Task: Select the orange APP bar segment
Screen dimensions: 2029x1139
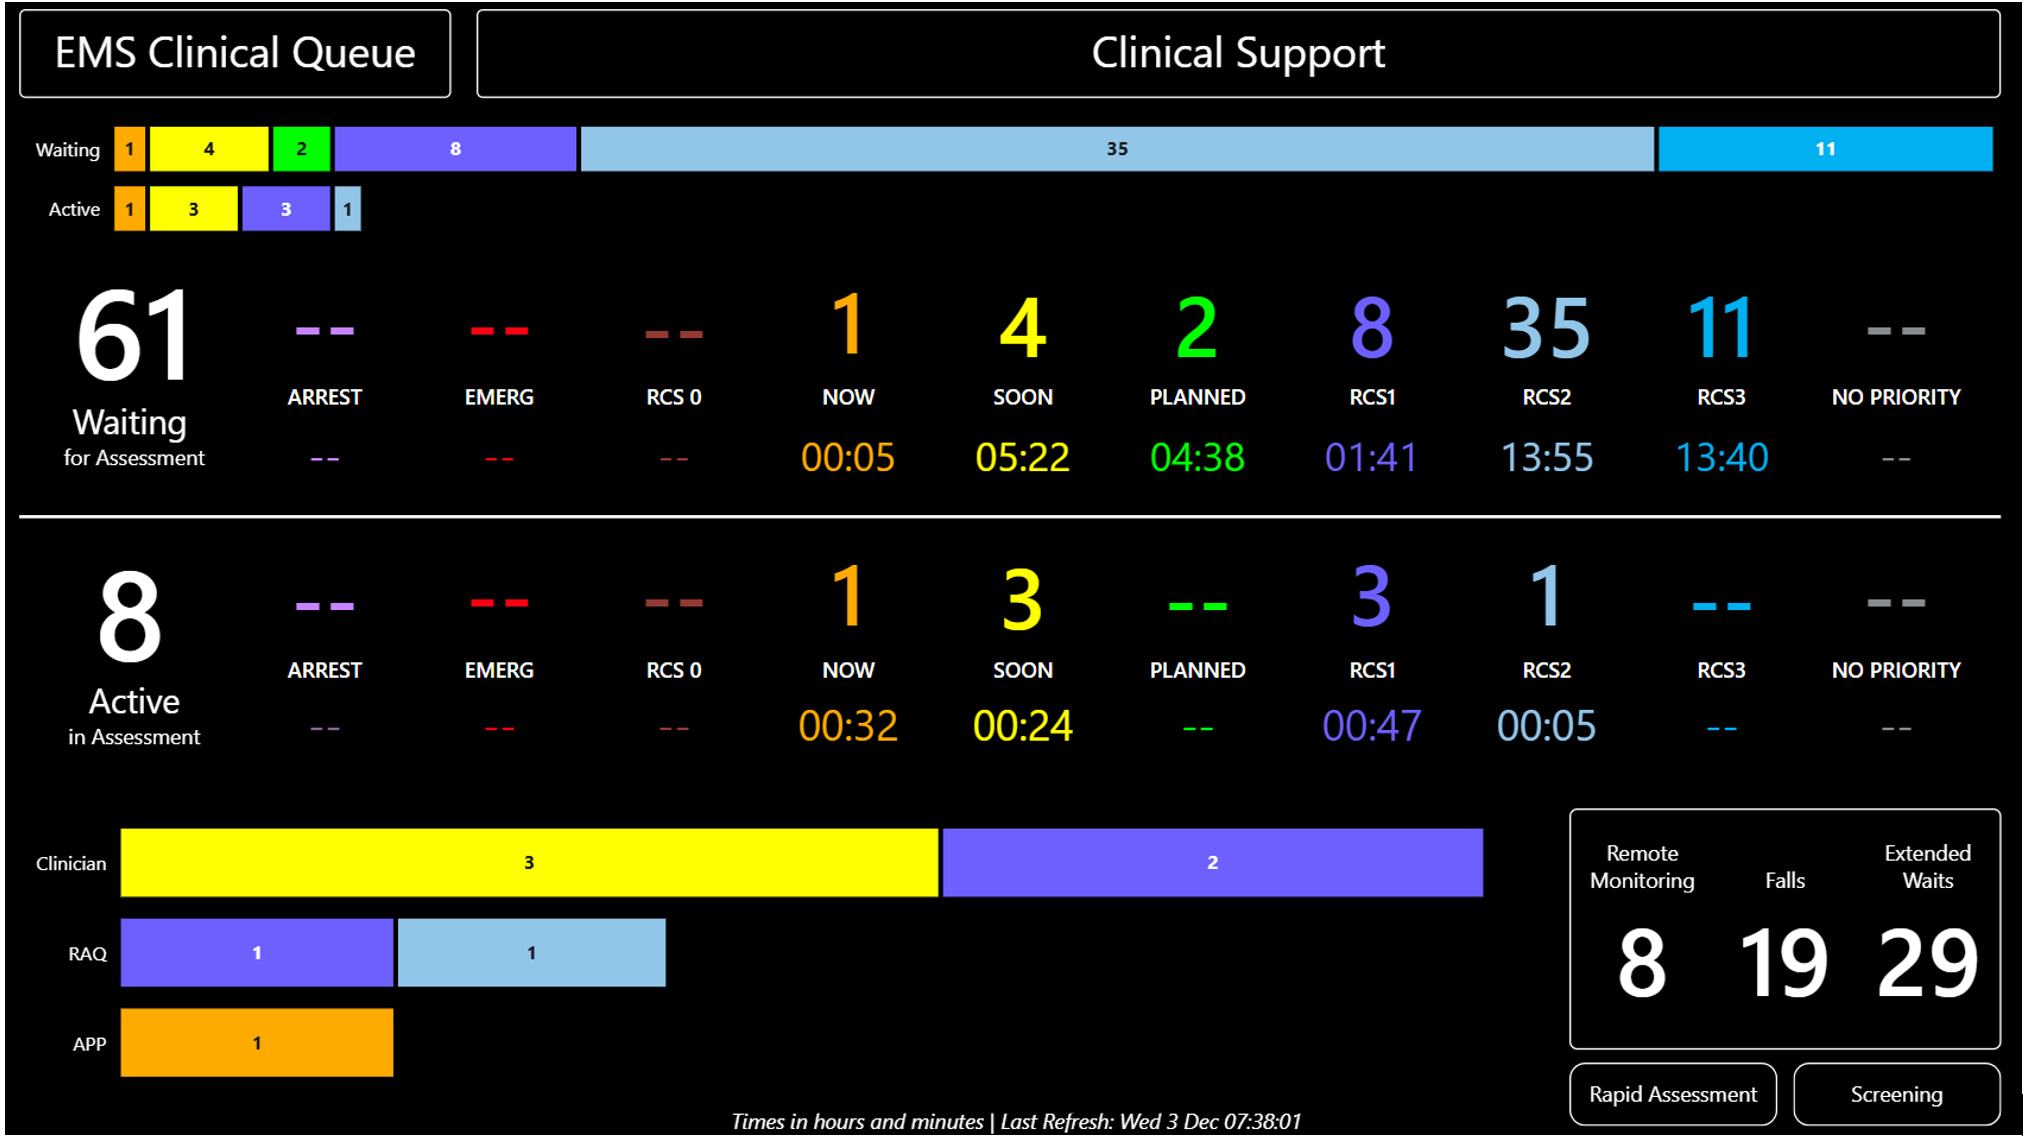Action: 256,1042
